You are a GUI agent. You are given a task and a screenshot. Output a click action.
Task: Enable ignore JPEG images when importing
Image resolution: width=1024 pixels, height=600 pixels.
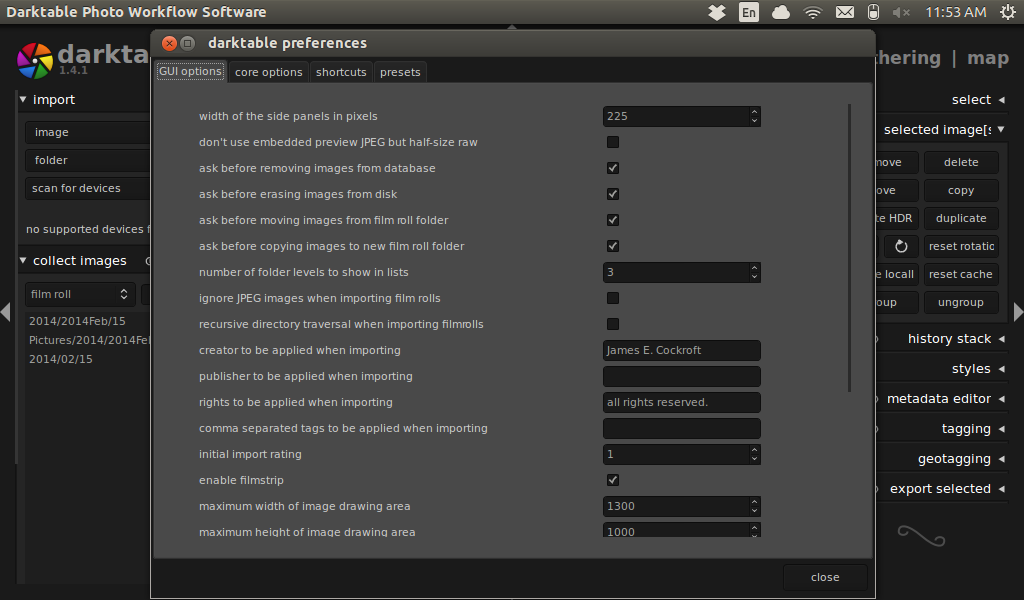tap(613, 298)
